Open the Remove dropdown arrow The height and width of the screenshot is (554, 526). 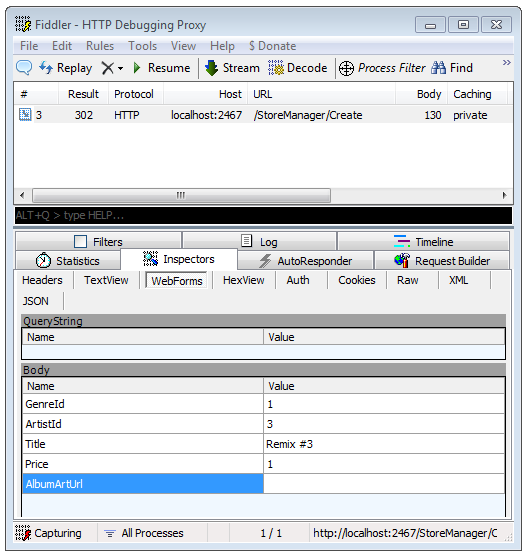[x=120, y=68]
